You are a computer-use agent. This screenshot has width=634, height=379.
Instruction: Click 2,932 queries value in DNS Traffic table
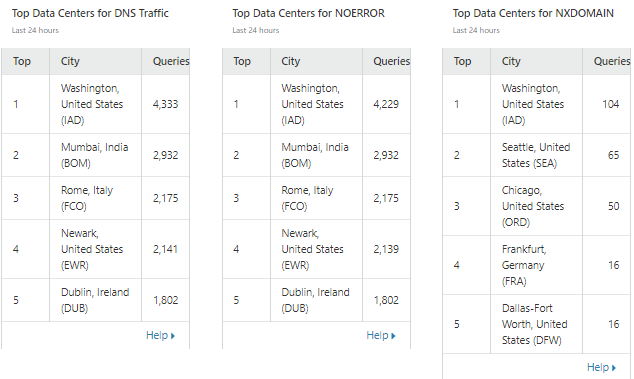165,155
